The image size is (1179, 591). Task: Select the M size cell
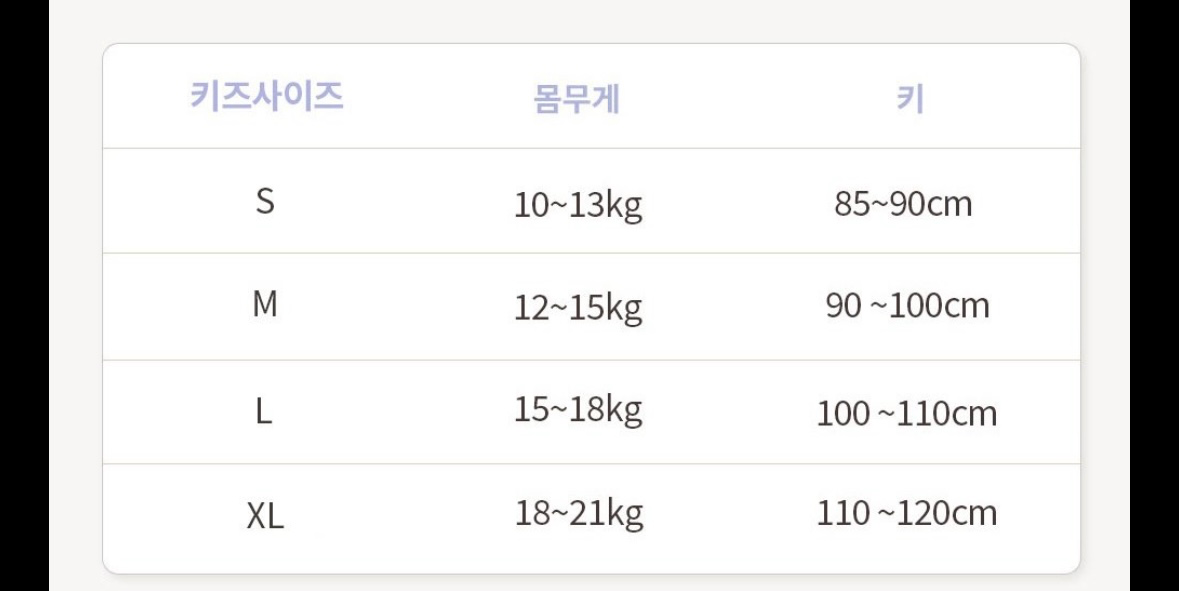coord(265,307)
